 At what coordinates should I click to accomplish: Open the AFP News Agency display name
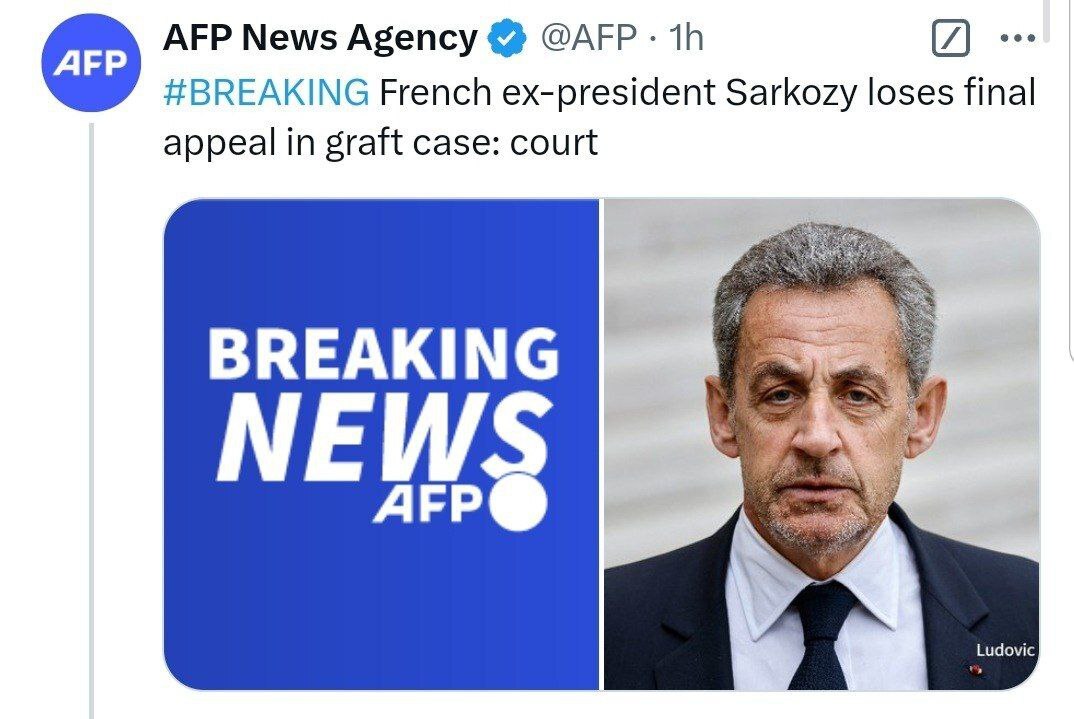[320, 38]
